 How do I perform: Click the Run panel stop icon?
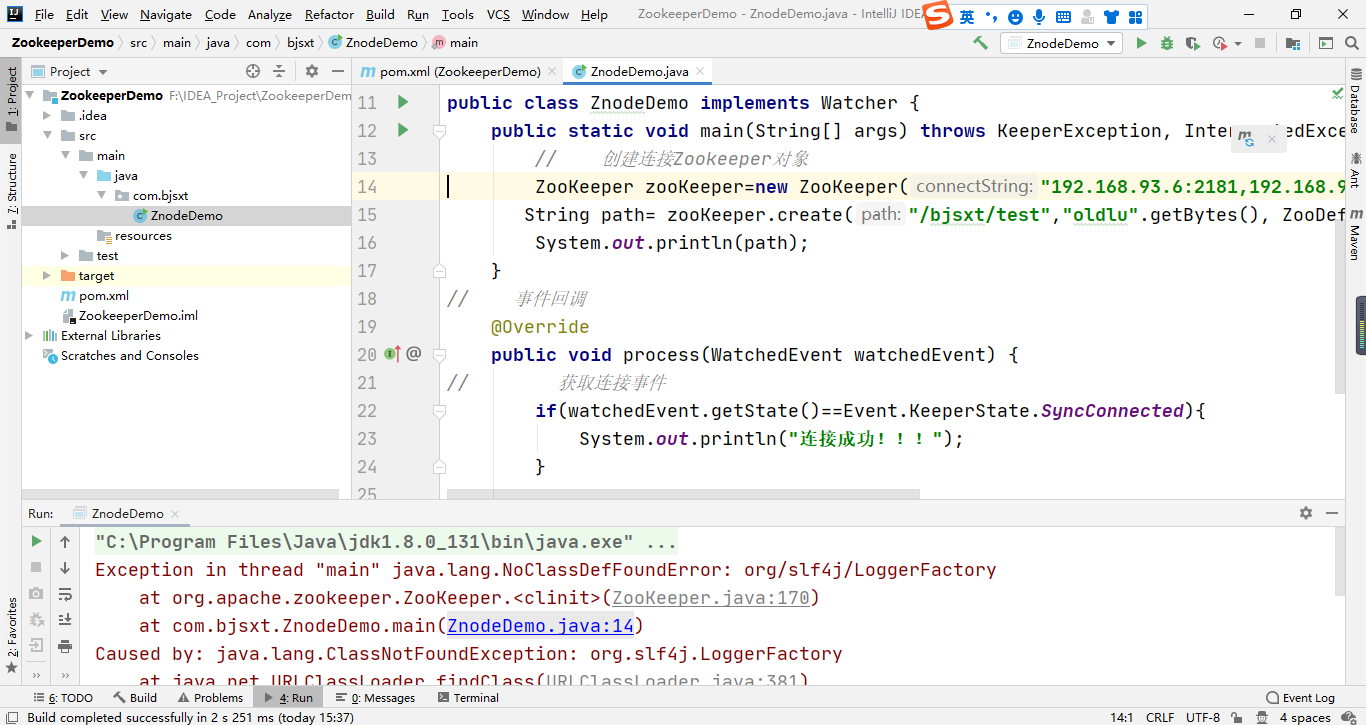(36, 567)
